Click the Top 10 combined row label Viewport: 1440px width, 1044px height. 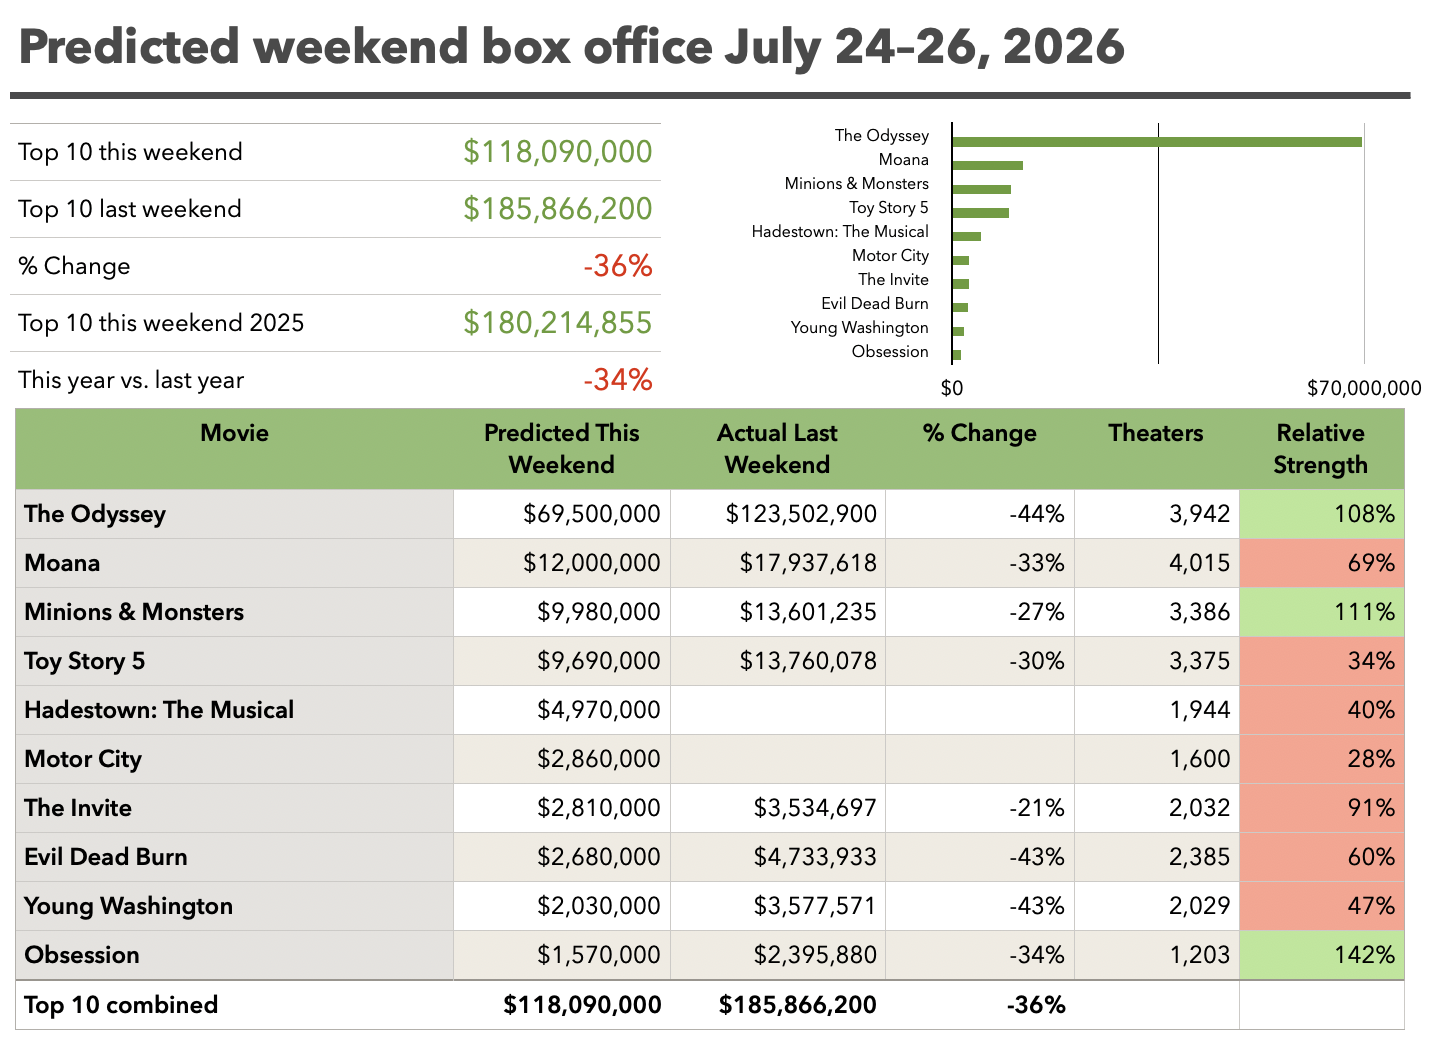click(121, 1005)
